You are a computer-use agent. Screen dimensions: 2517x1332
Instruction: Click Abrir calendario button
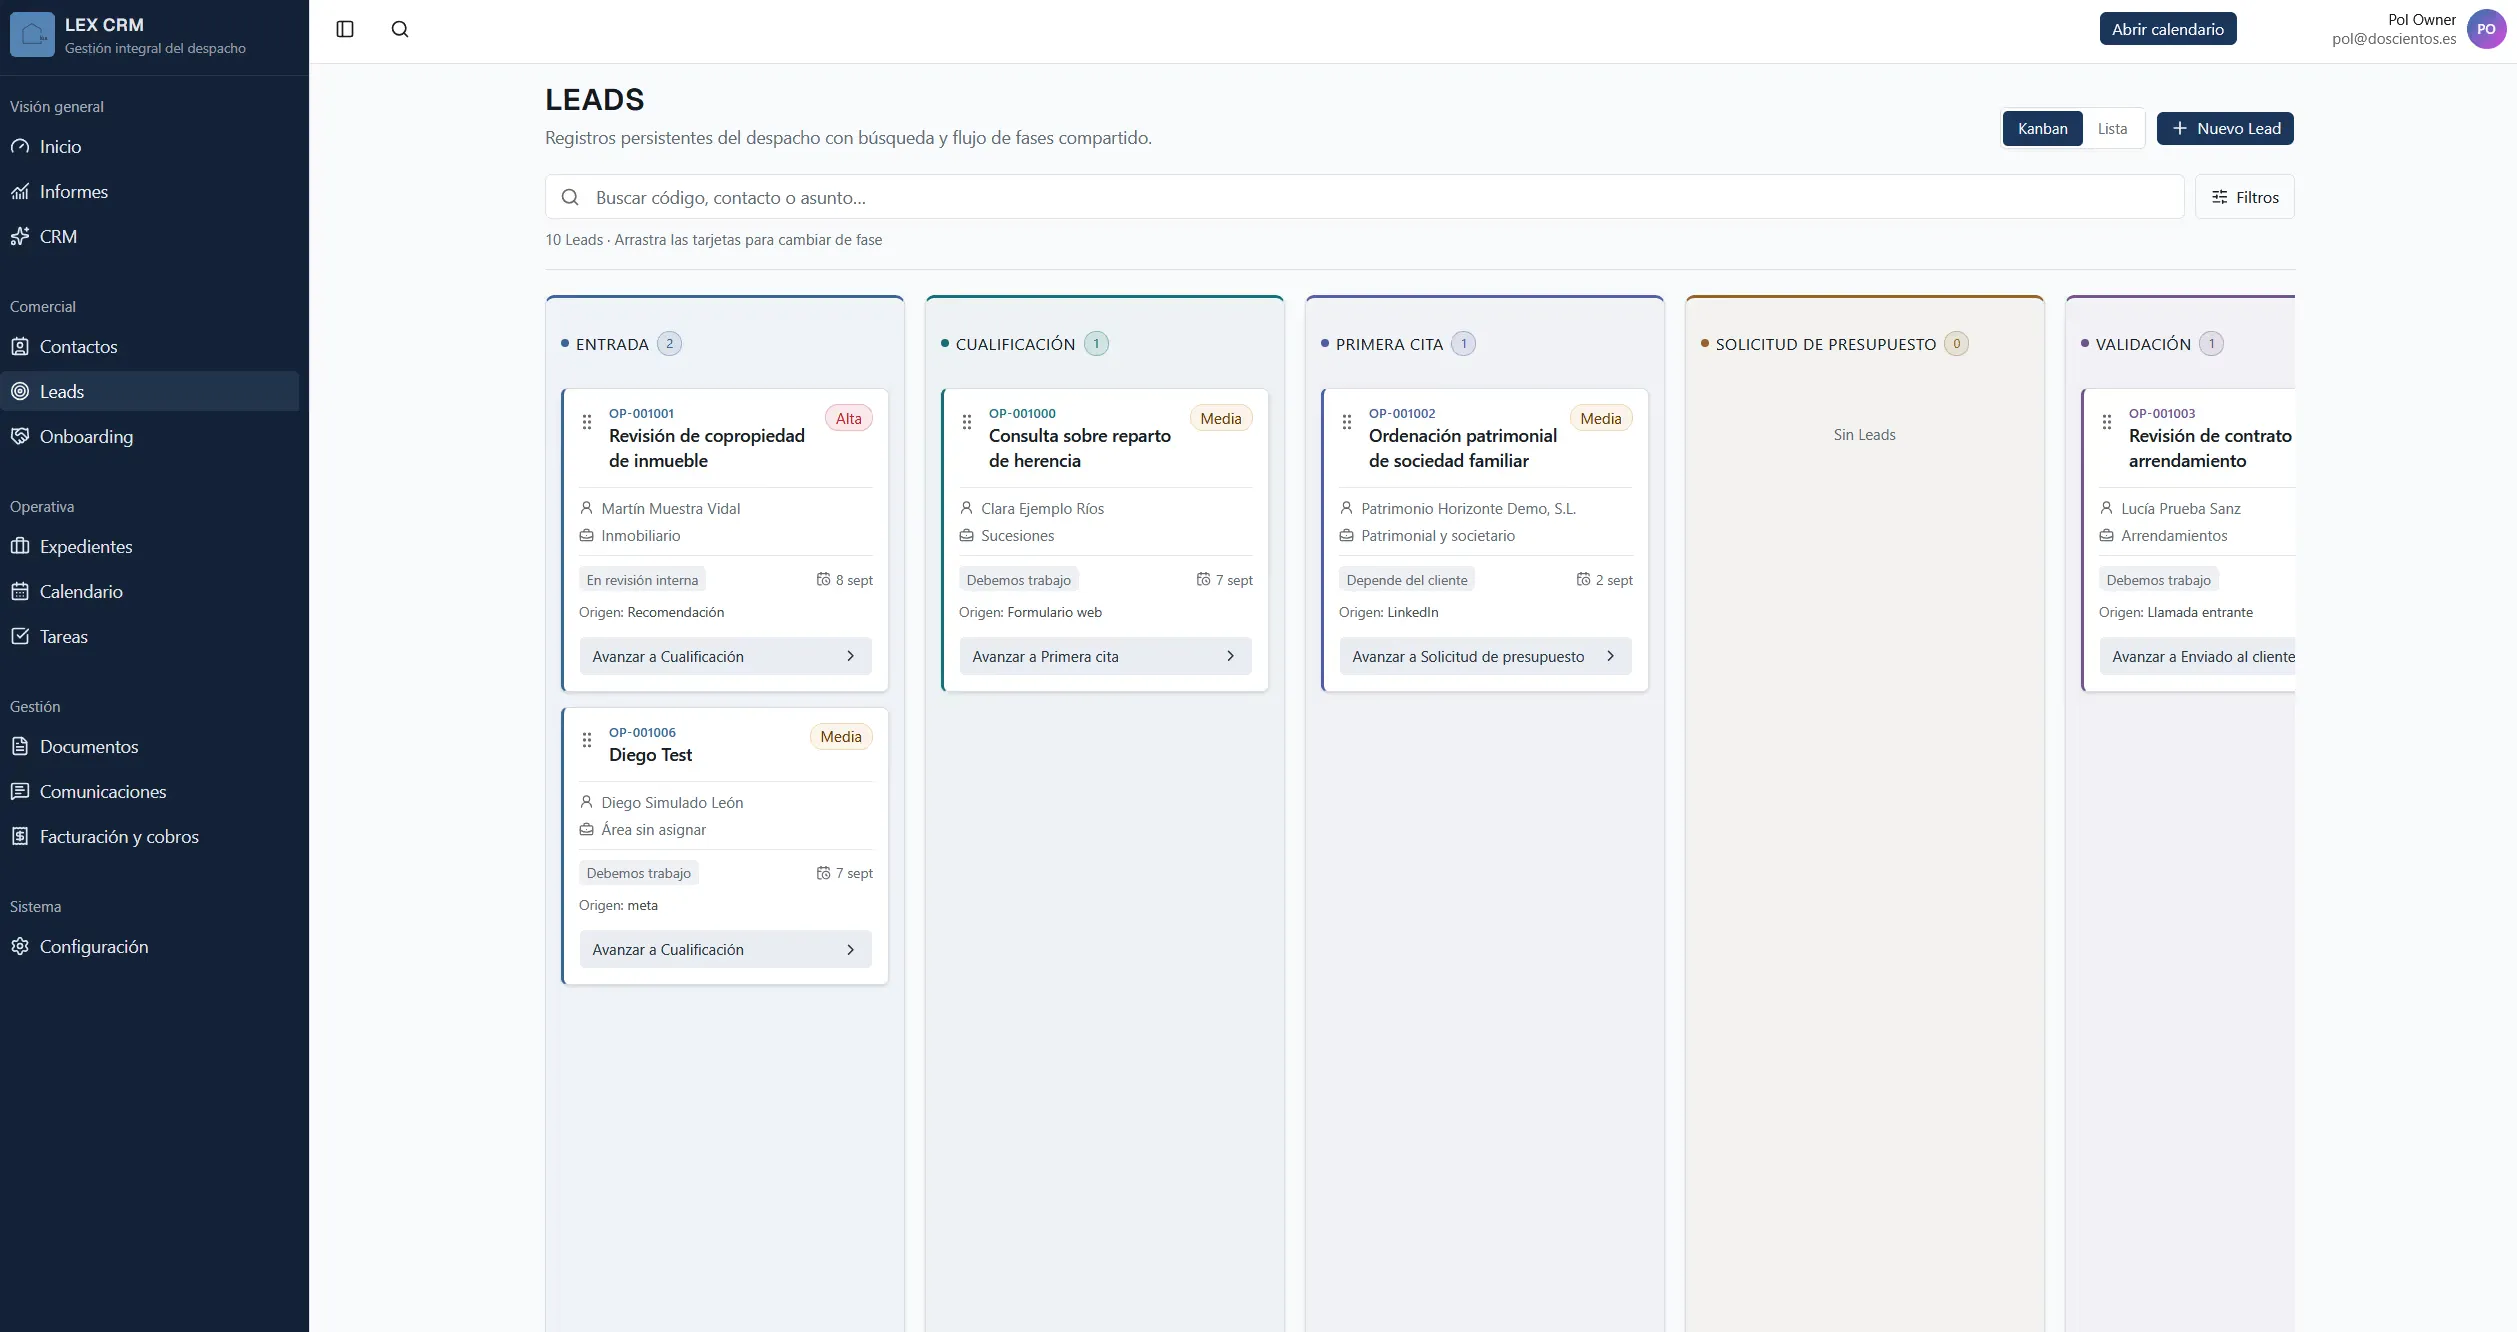[x=2167, y=29]
